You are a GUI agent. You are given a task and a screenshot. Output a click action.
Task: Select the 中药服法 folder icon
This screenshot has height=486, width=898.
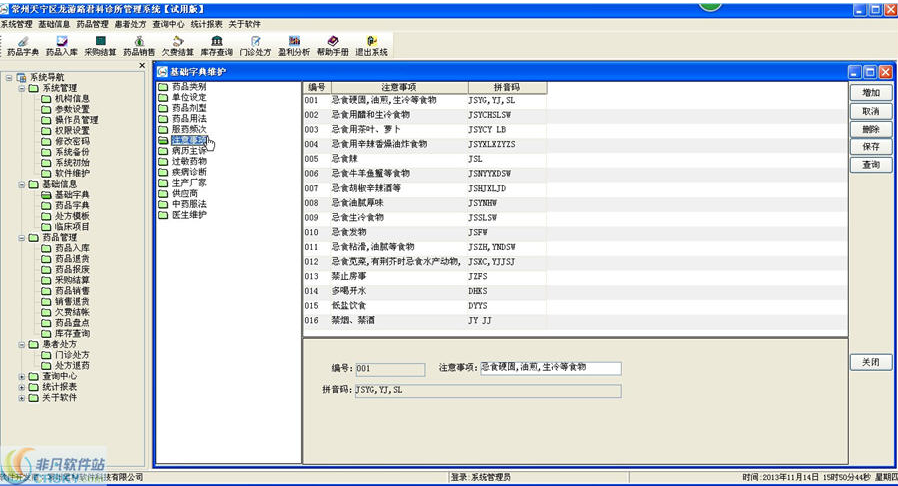[x=163, y=204]
